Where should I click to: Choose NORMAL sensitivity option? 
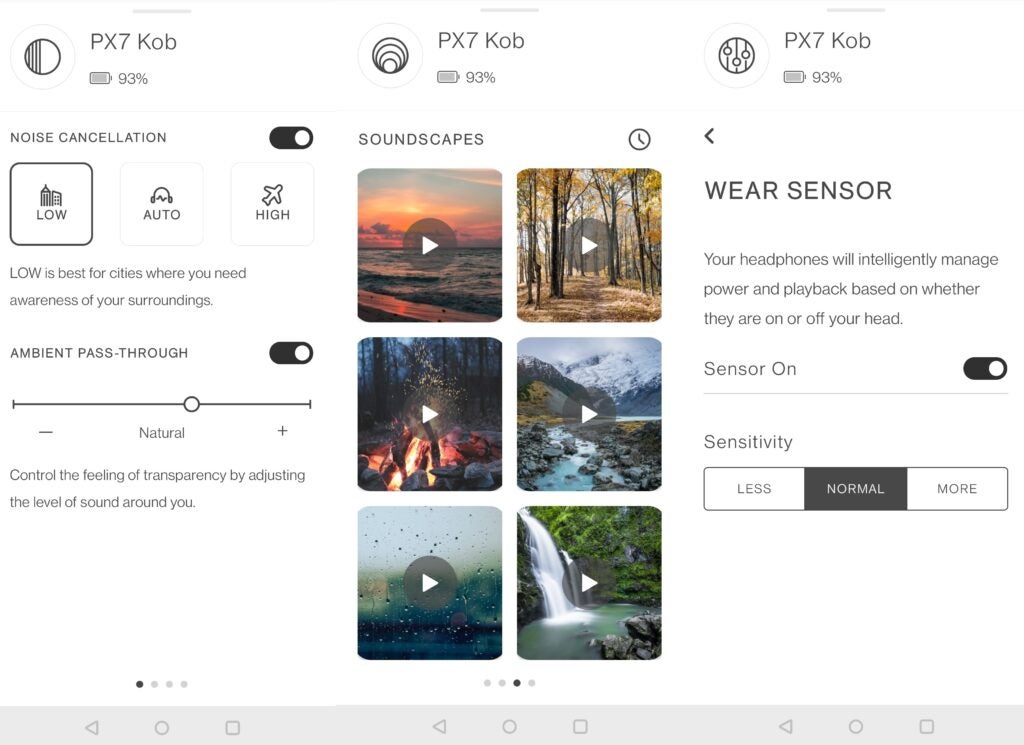point(856,488)
